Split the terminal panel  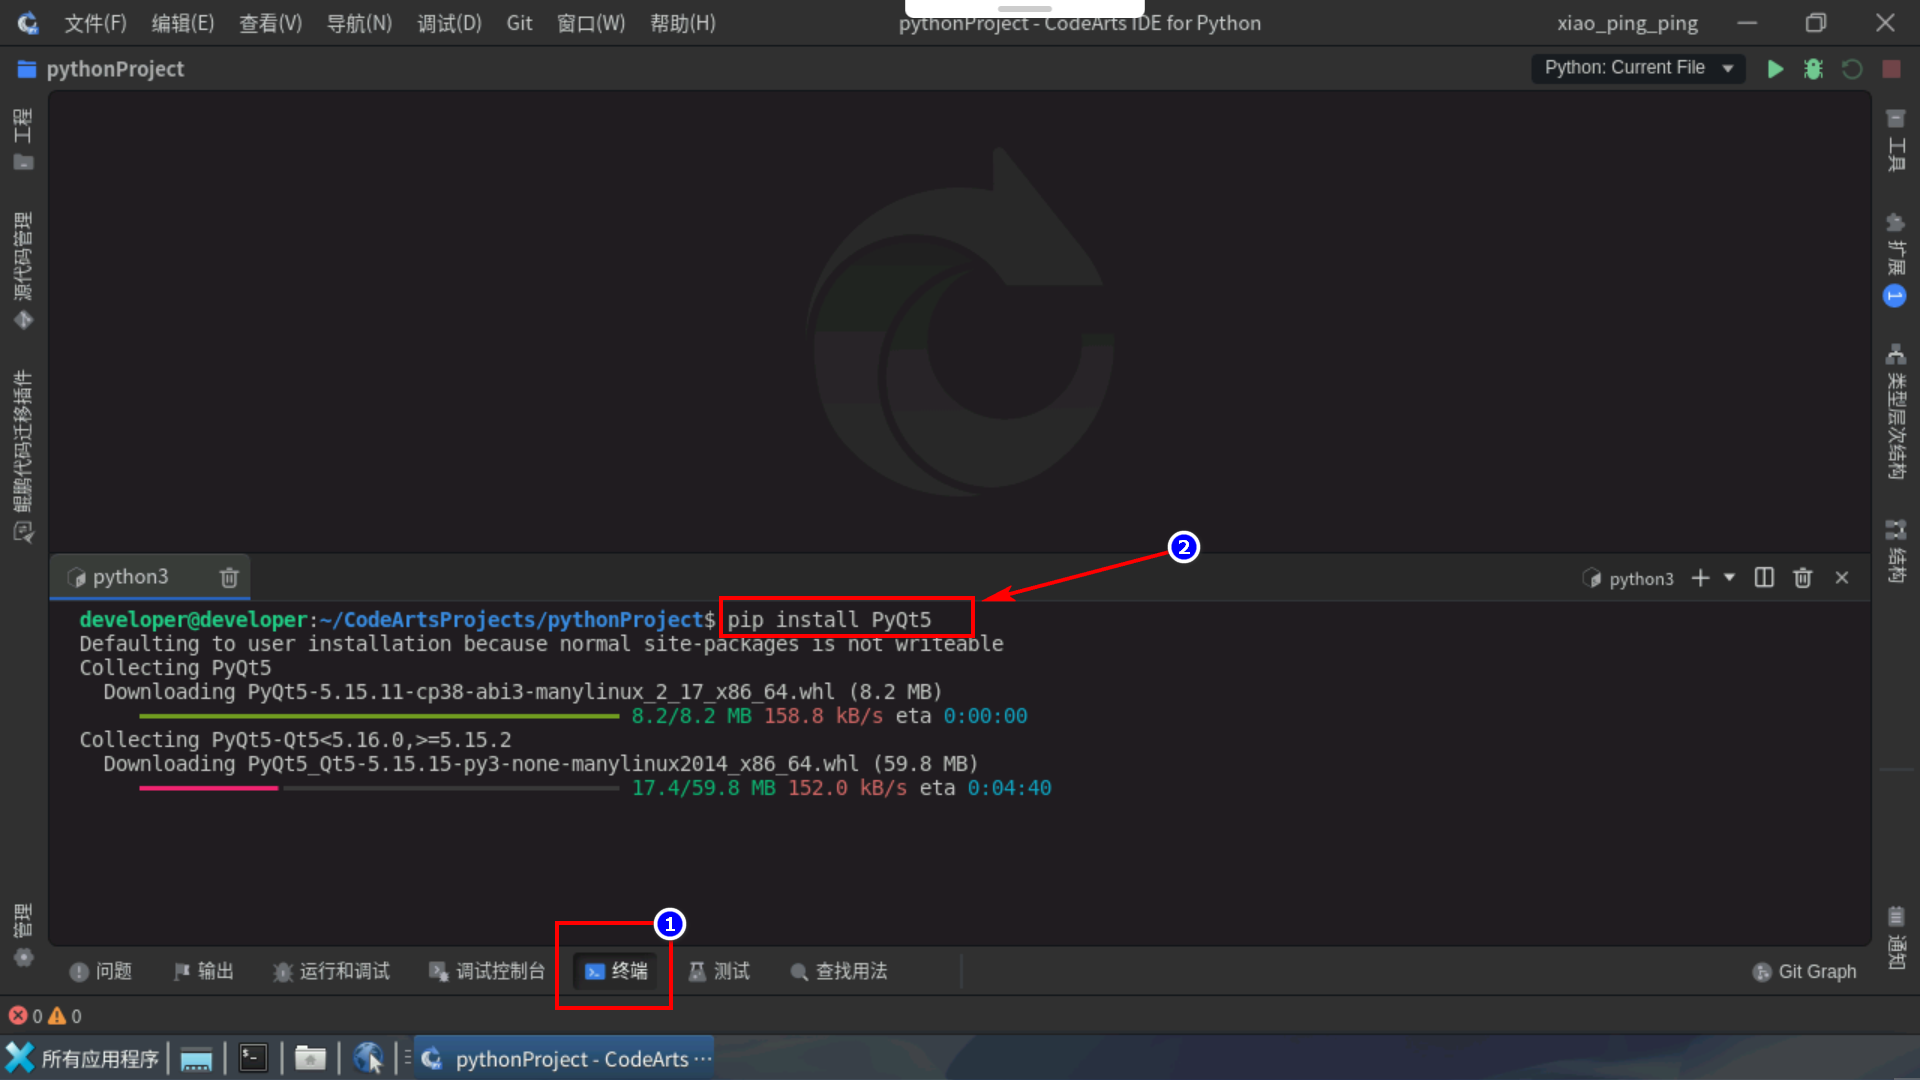(1763, 577)
